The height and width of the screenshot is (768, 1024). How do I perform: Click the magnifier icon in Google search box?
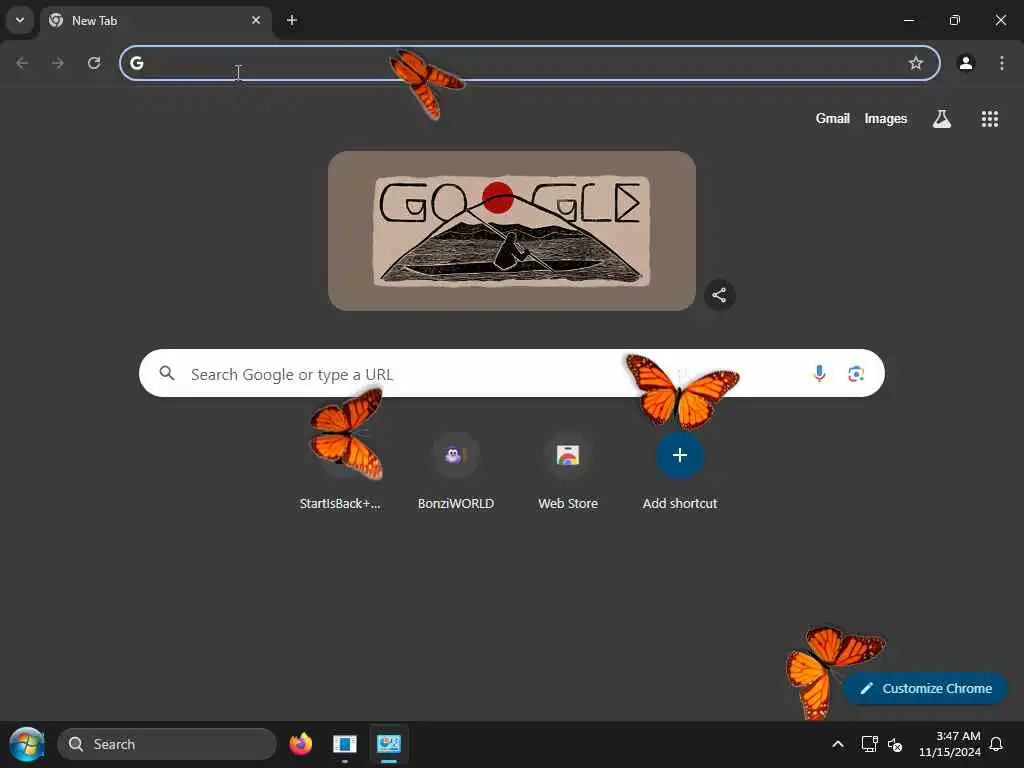tap(167, 373)
